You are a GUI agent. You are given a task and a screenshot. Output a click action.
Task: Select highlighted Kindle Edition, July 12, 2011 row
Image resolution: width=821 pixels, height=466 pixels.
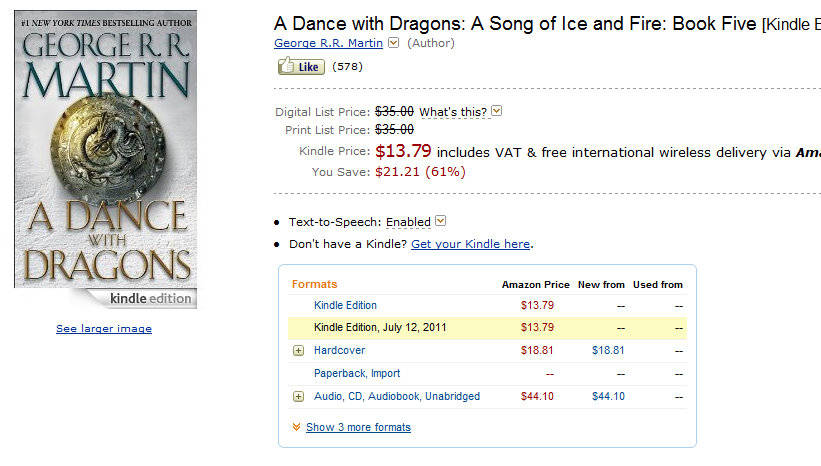click(x=487, y=328)
